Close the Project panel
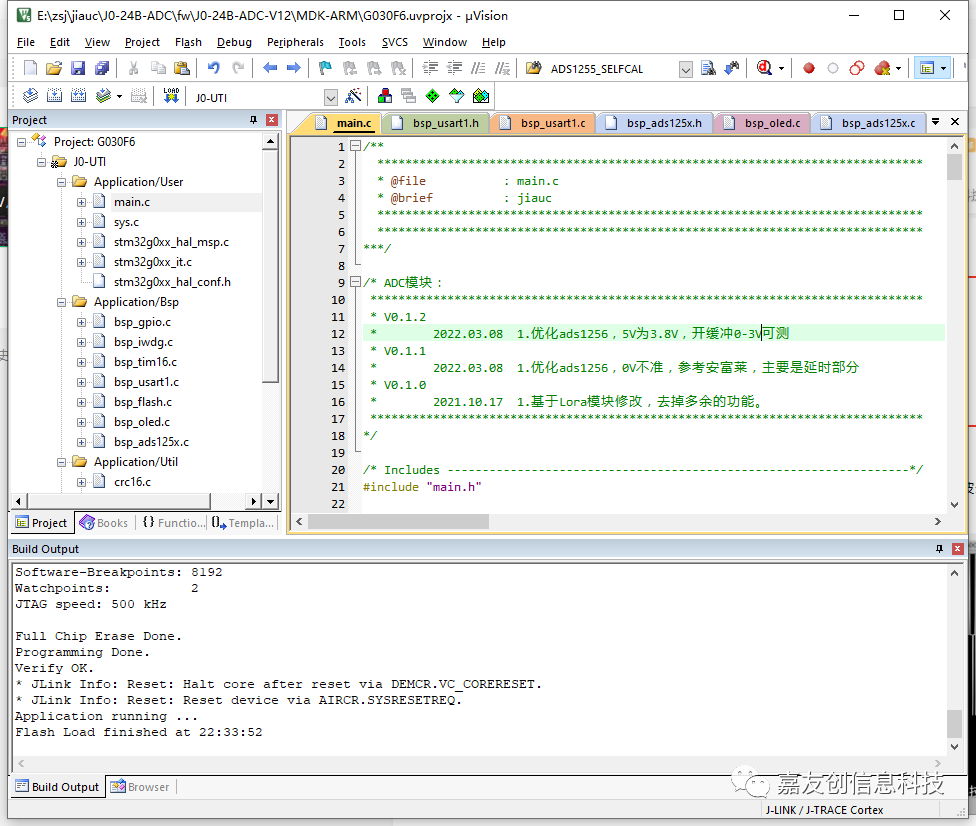976x826 pixels. coord(272,120)
